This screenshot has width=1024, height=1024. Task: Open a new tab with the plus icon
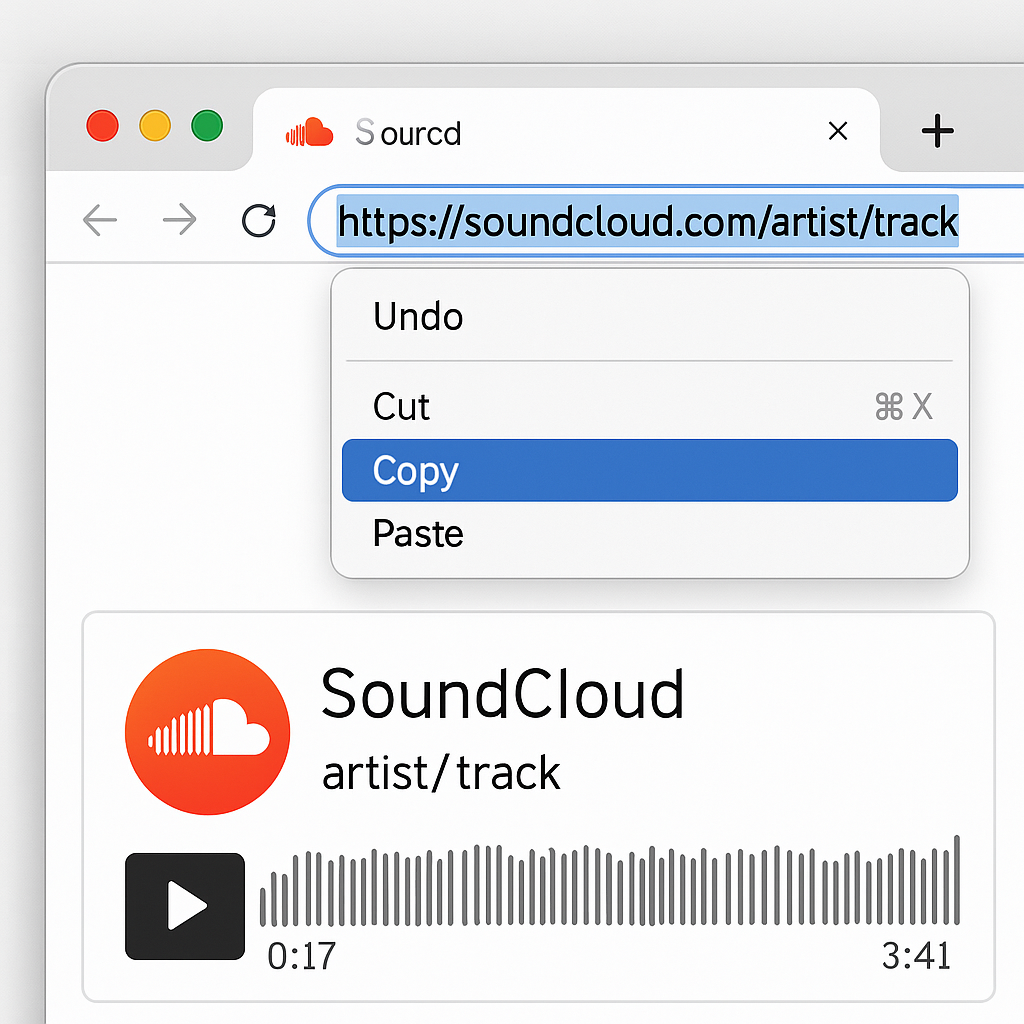click(937, 131)
